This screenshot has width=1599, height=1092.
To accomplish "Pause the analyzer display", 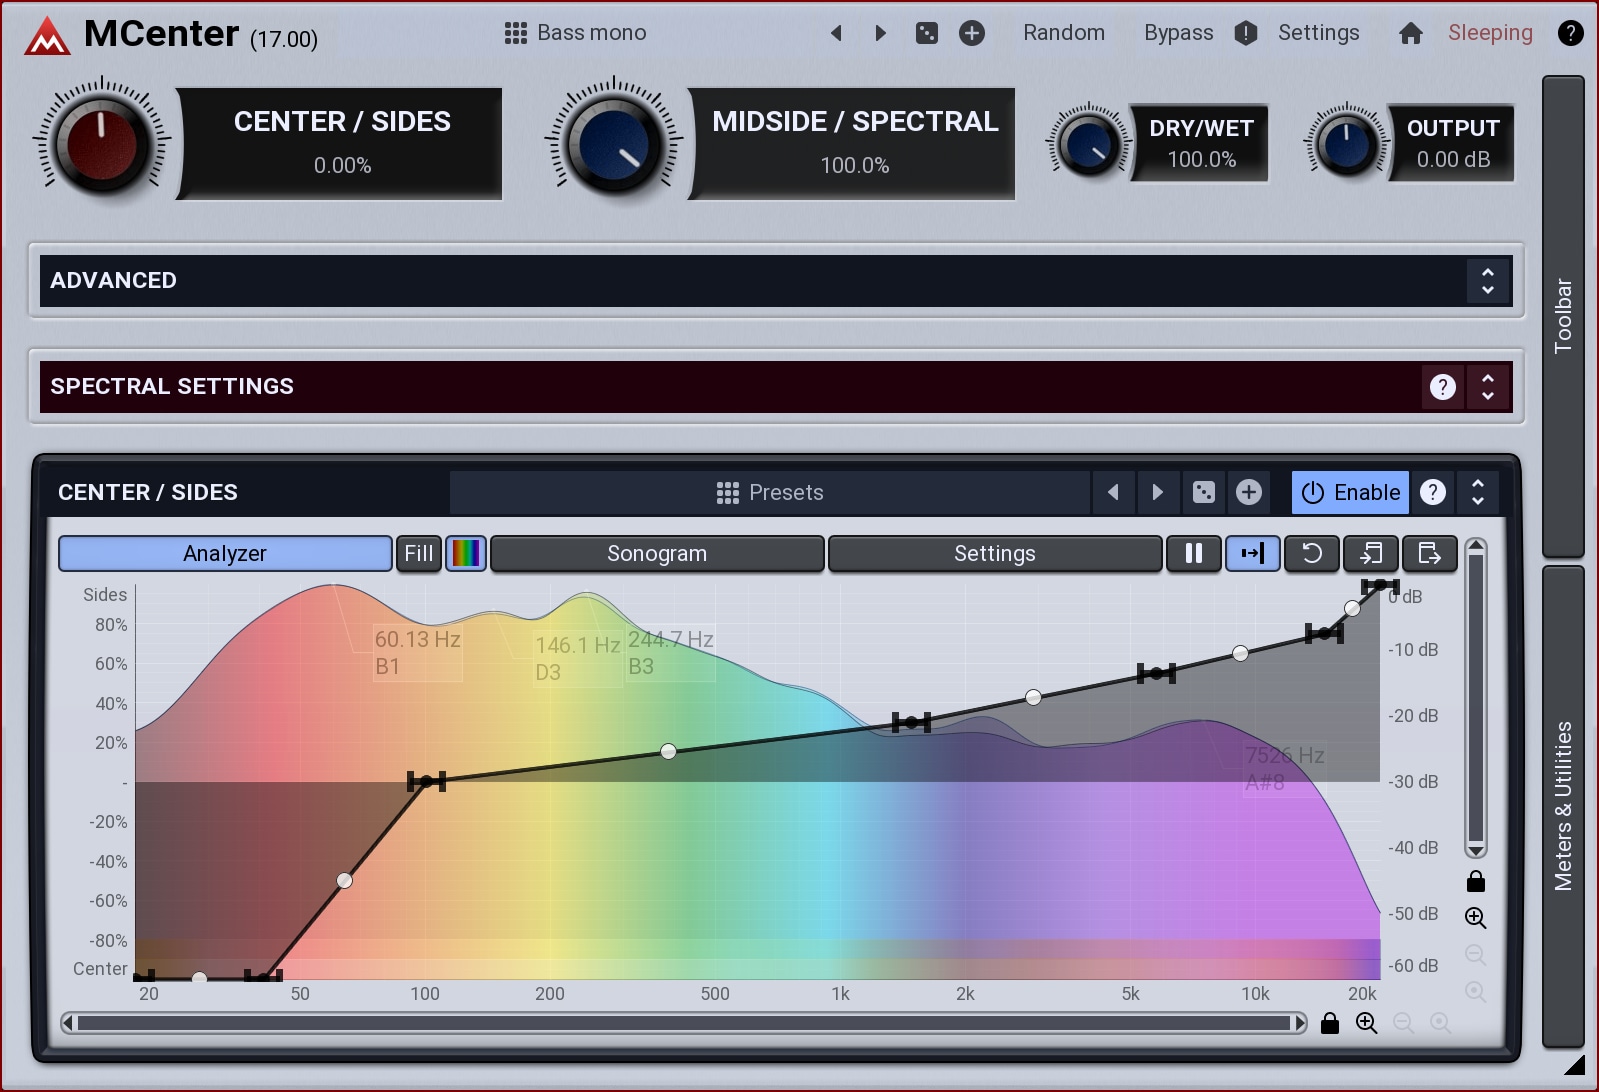I will (x=1193, y=553).
